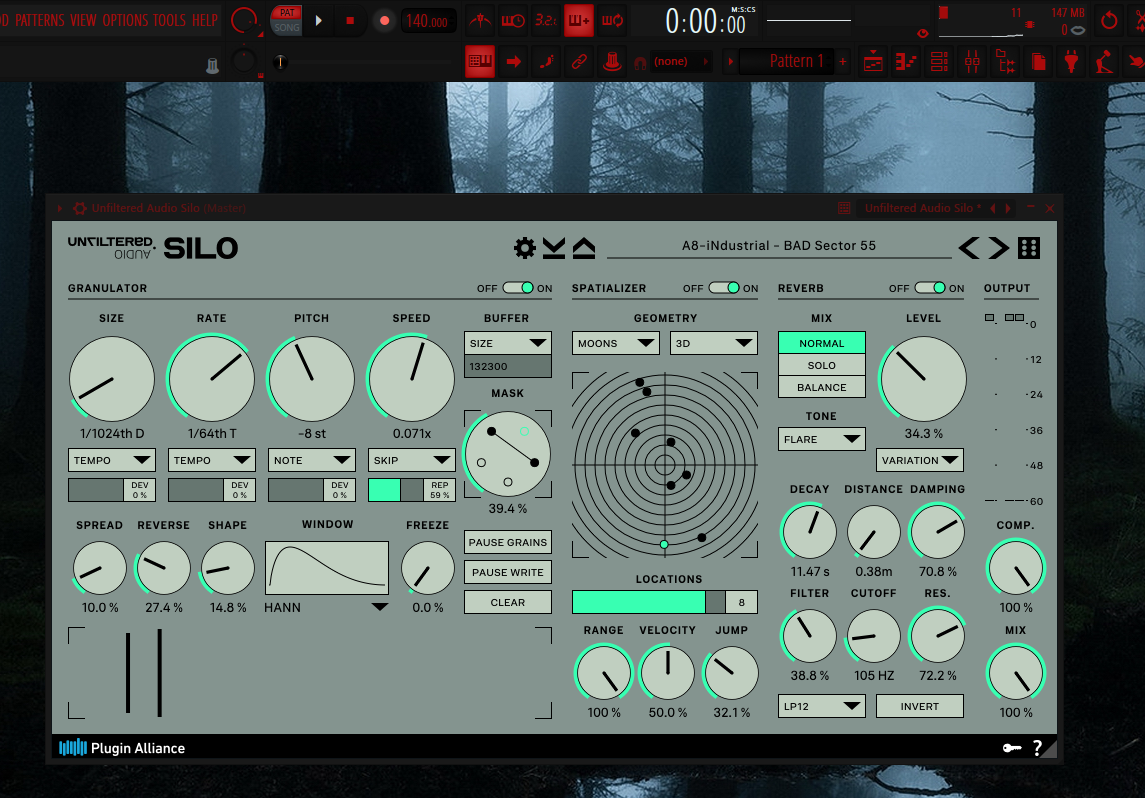Open the LP12 filter type dropdown
The height and width of the screenshot is (798, 1145).
822,706
